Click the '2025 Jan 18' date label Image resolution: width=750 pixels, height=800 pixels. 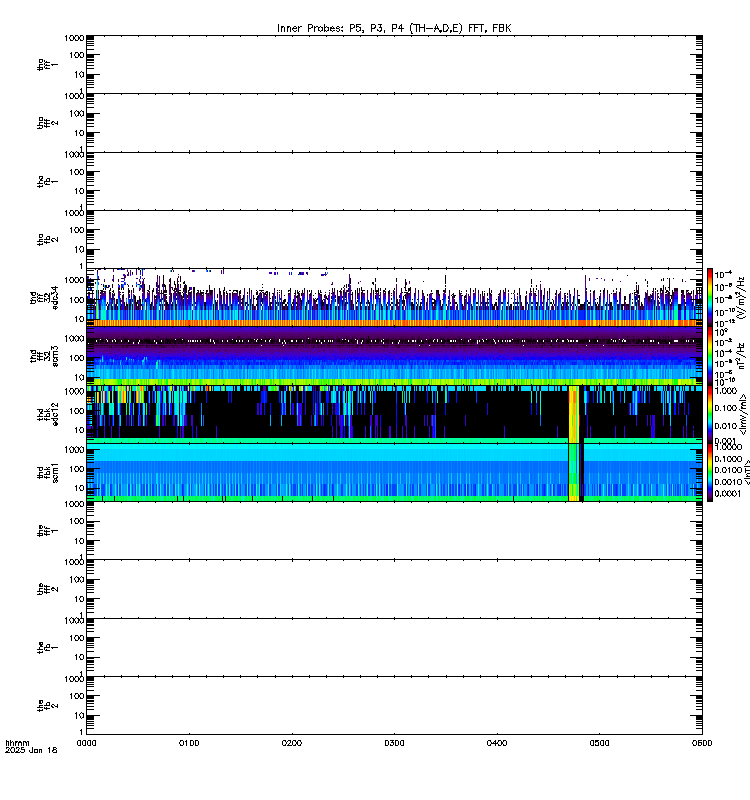pos(31,751)
